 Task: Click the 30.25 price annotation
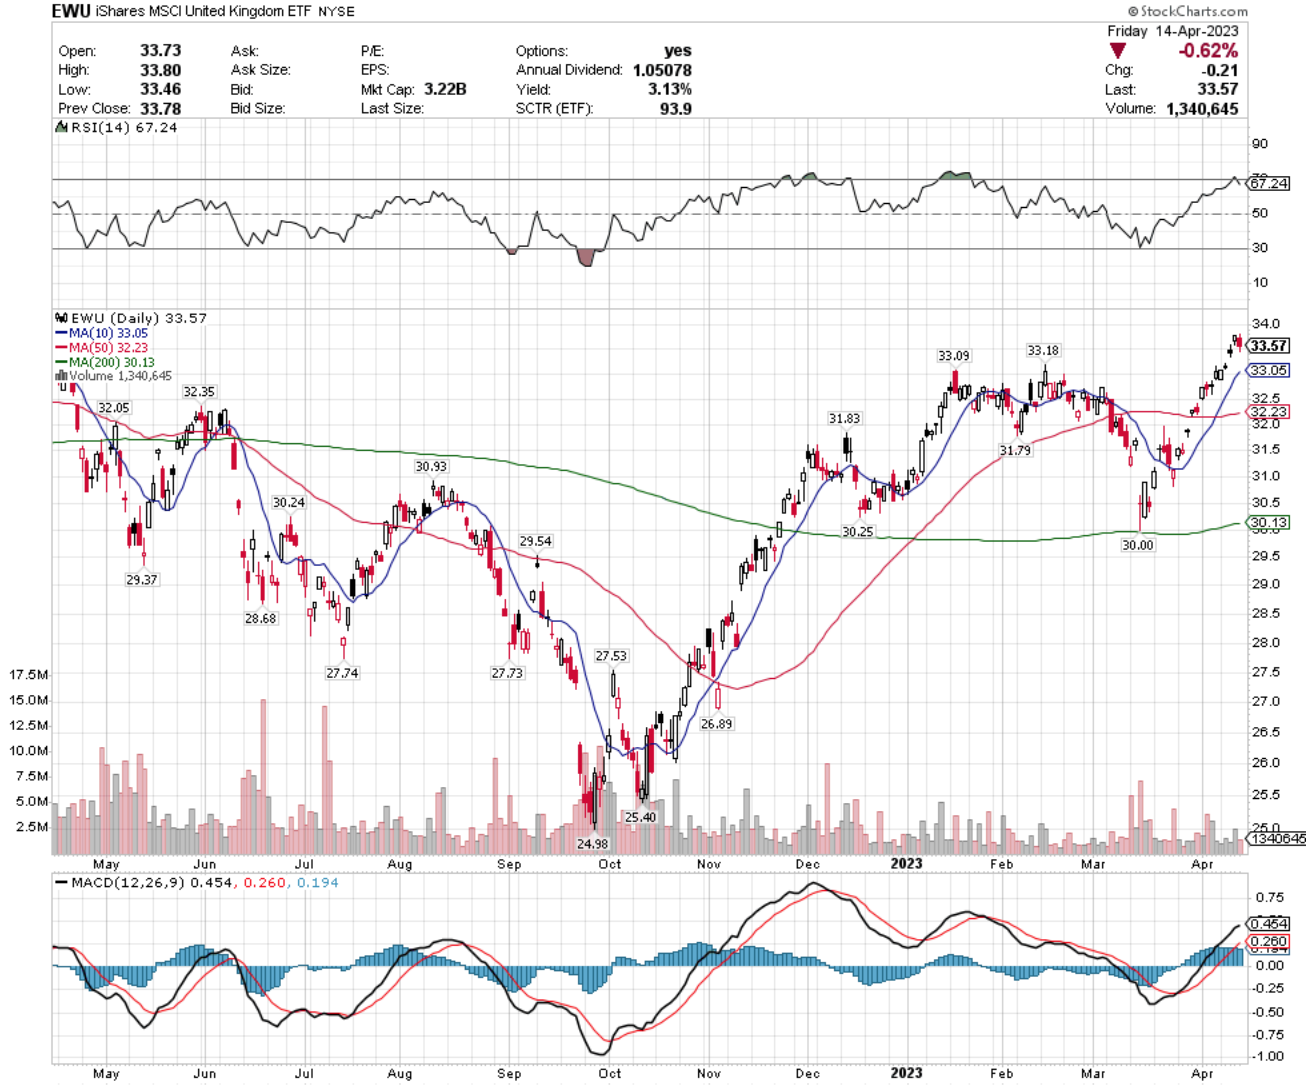857,532
